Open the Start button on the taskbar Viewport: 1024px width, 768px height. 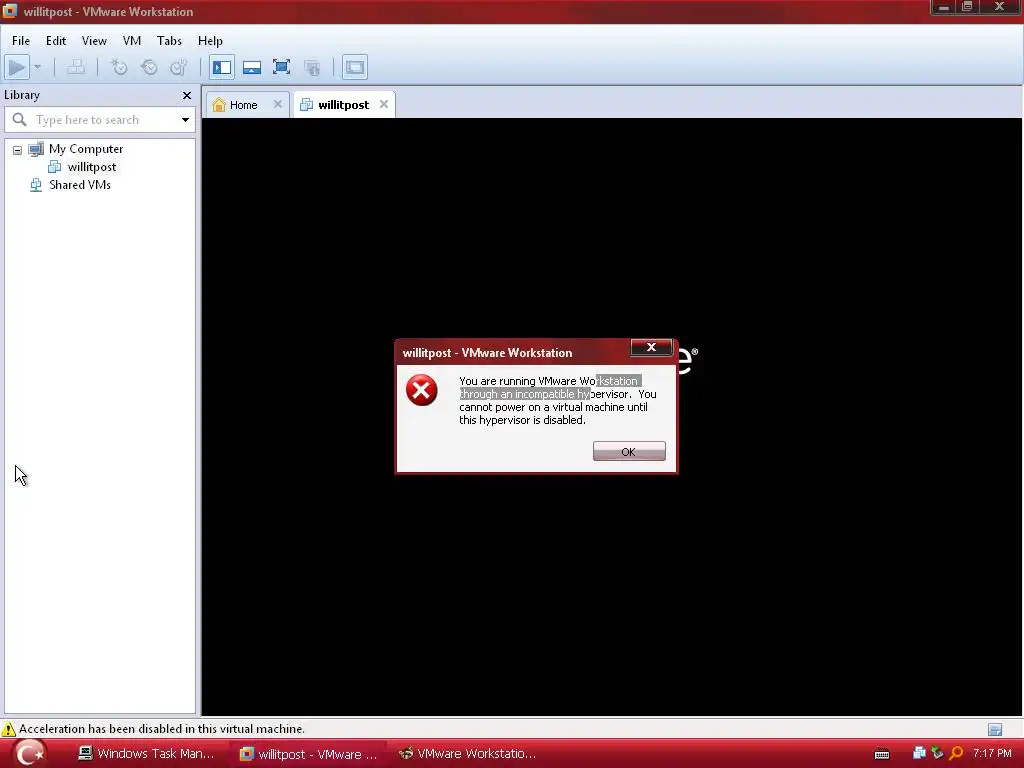coord(30,753)
